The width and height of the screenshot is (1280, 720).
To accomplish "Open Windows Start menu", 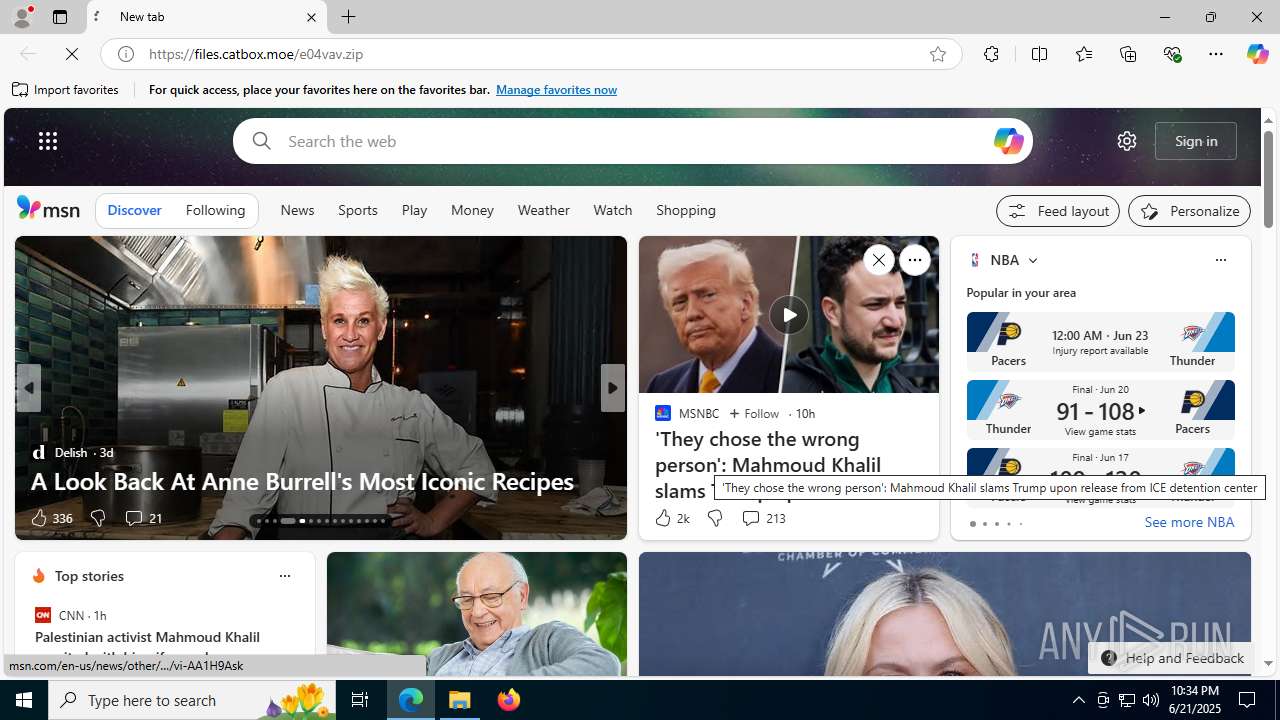I will click(24, 700).
